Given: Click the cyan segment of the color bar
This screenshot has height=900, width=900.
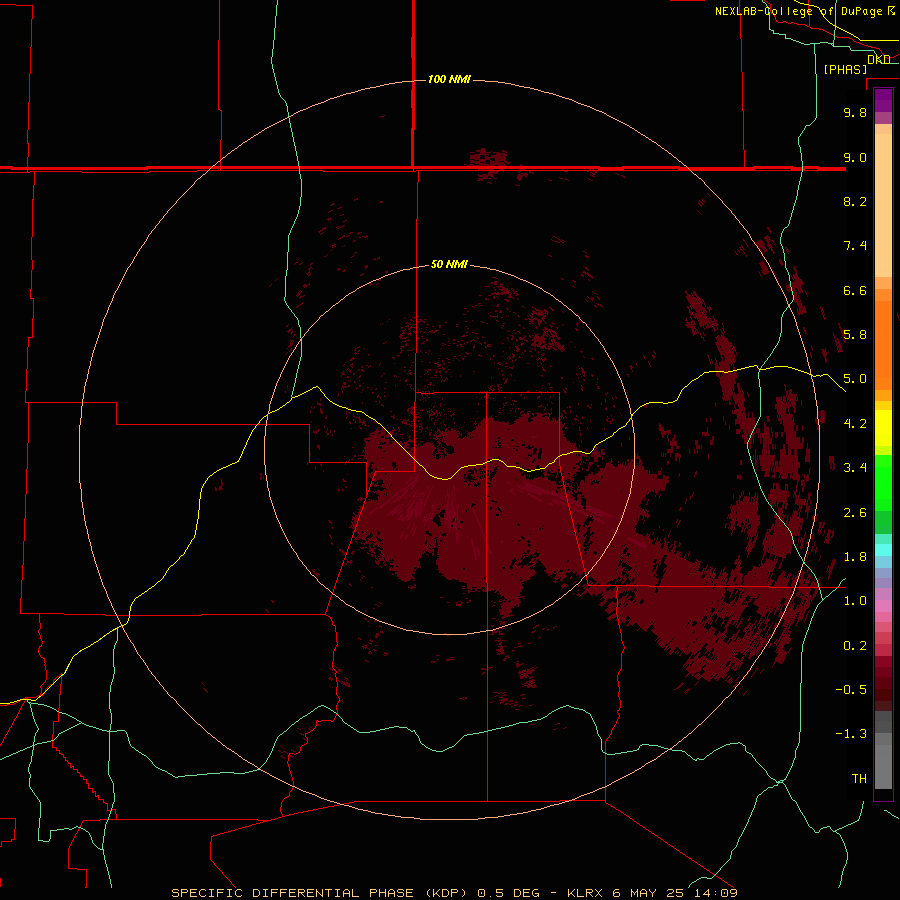Looking at the screenshot, I should tap(883, 550).
